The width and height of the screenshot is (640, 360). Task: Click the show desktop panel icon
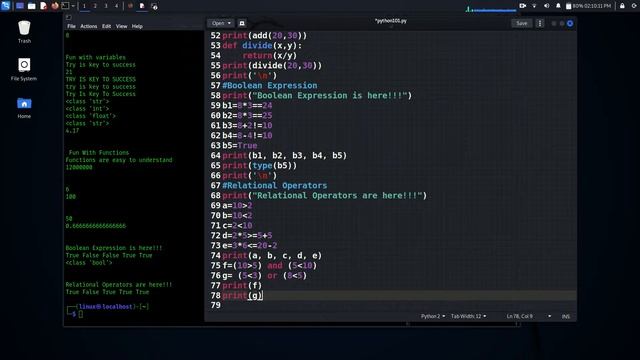(x=20, y=6)
